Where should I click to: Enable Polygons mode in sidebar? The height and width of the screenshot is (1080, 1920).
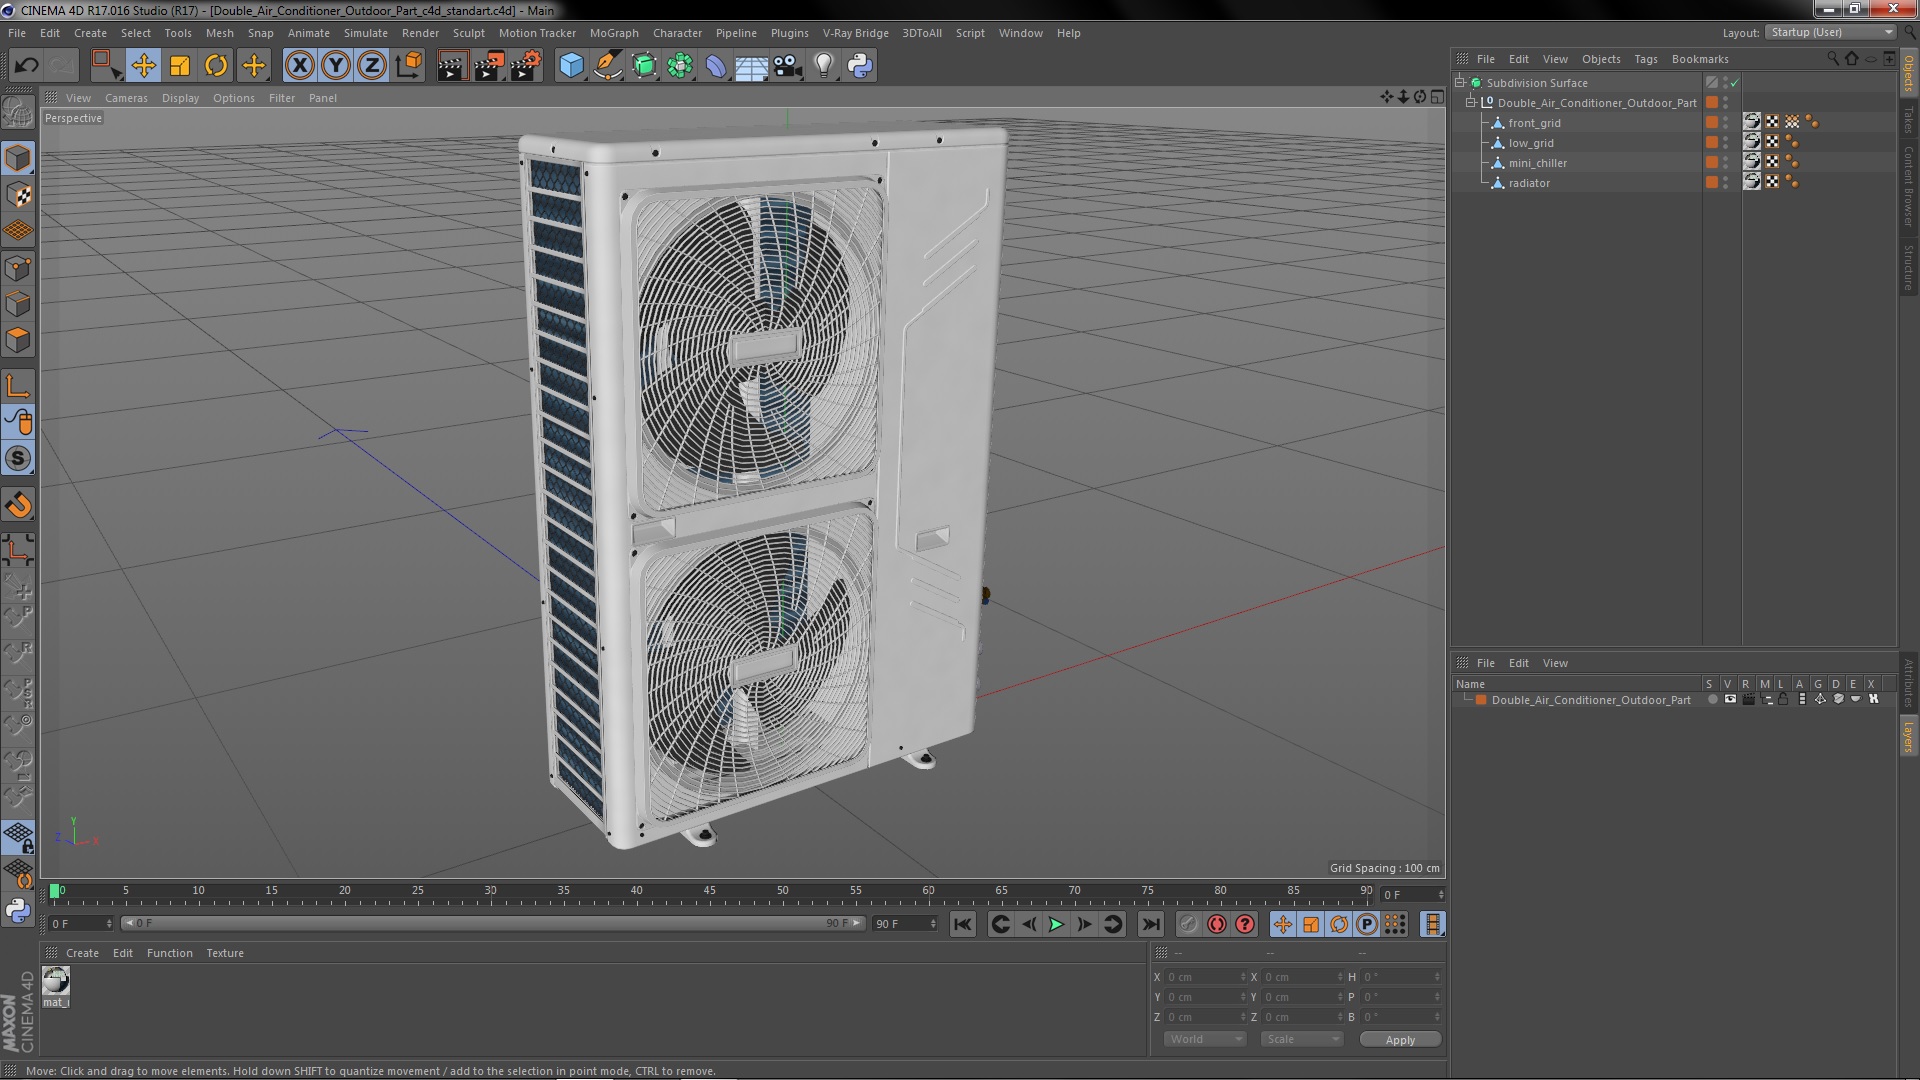point(18,340)
